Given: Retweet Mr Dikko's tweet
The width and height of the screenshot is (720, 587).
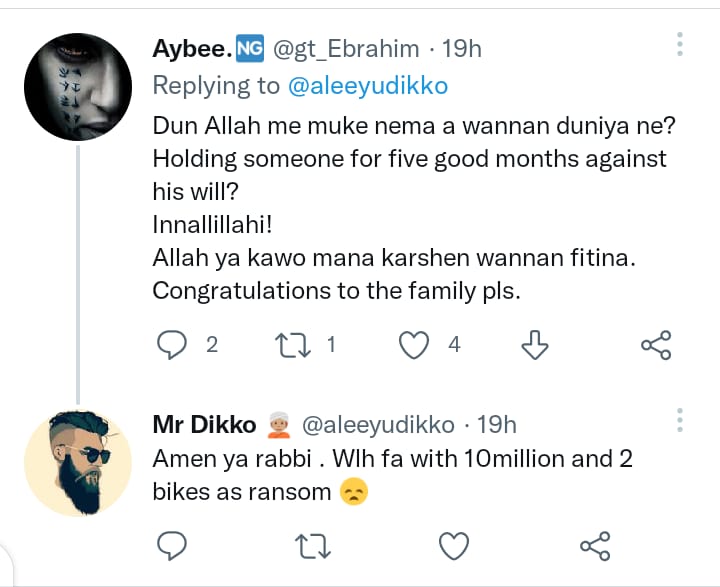Looking at the screenshot, I should click(314, 545).
